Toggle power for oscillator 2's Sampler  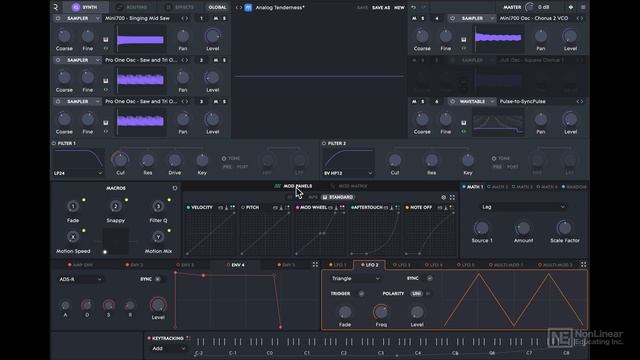(58, 60)
